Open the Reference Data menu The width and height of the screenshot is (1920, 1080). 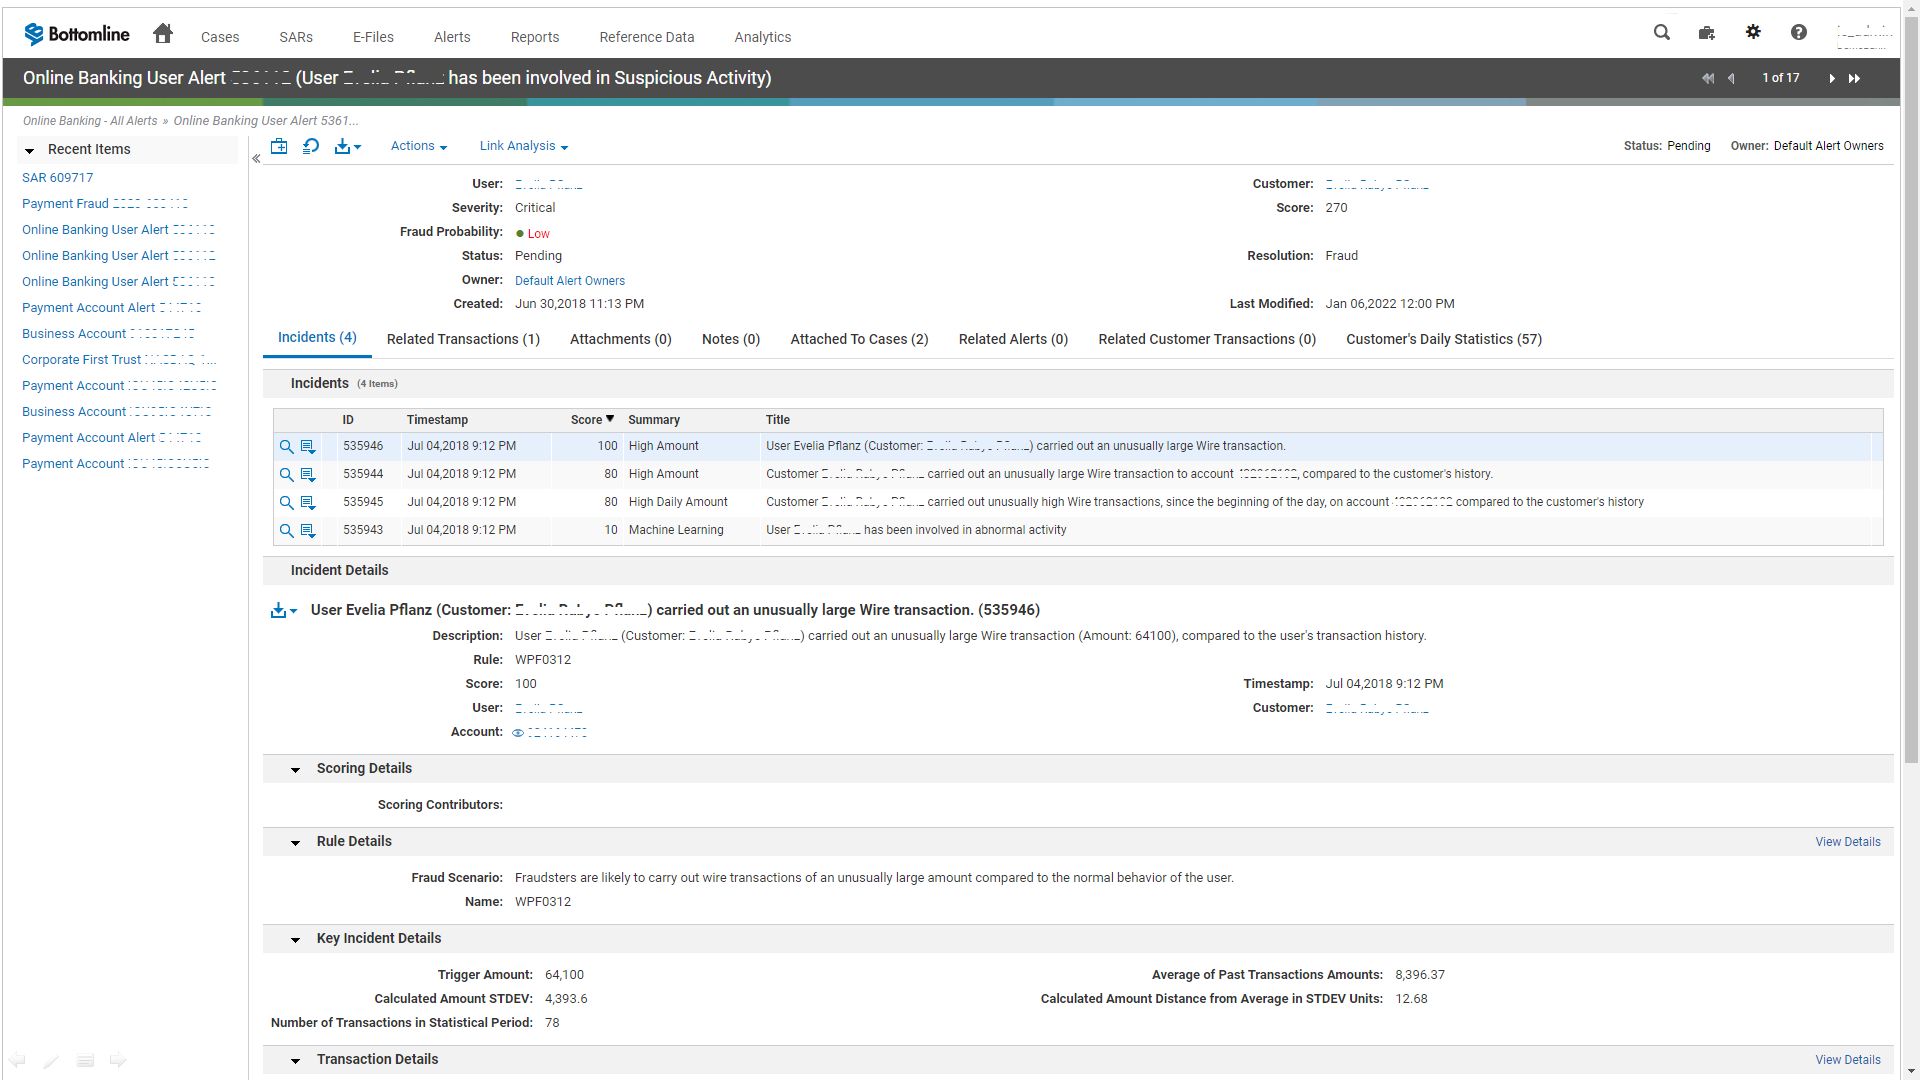646,37
